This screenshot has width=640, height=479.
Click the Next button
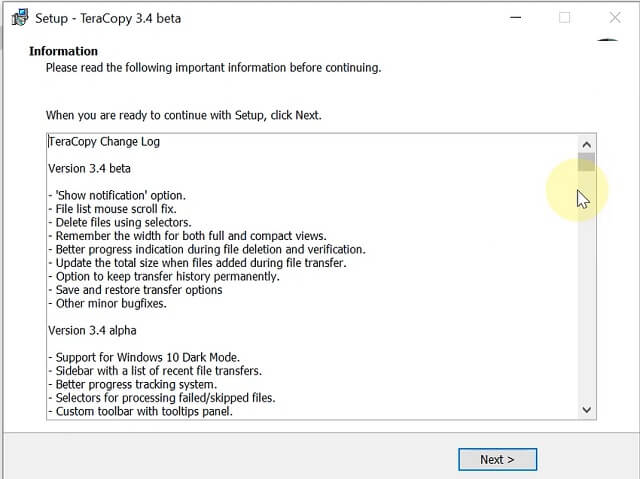click(x=497, y=459)
